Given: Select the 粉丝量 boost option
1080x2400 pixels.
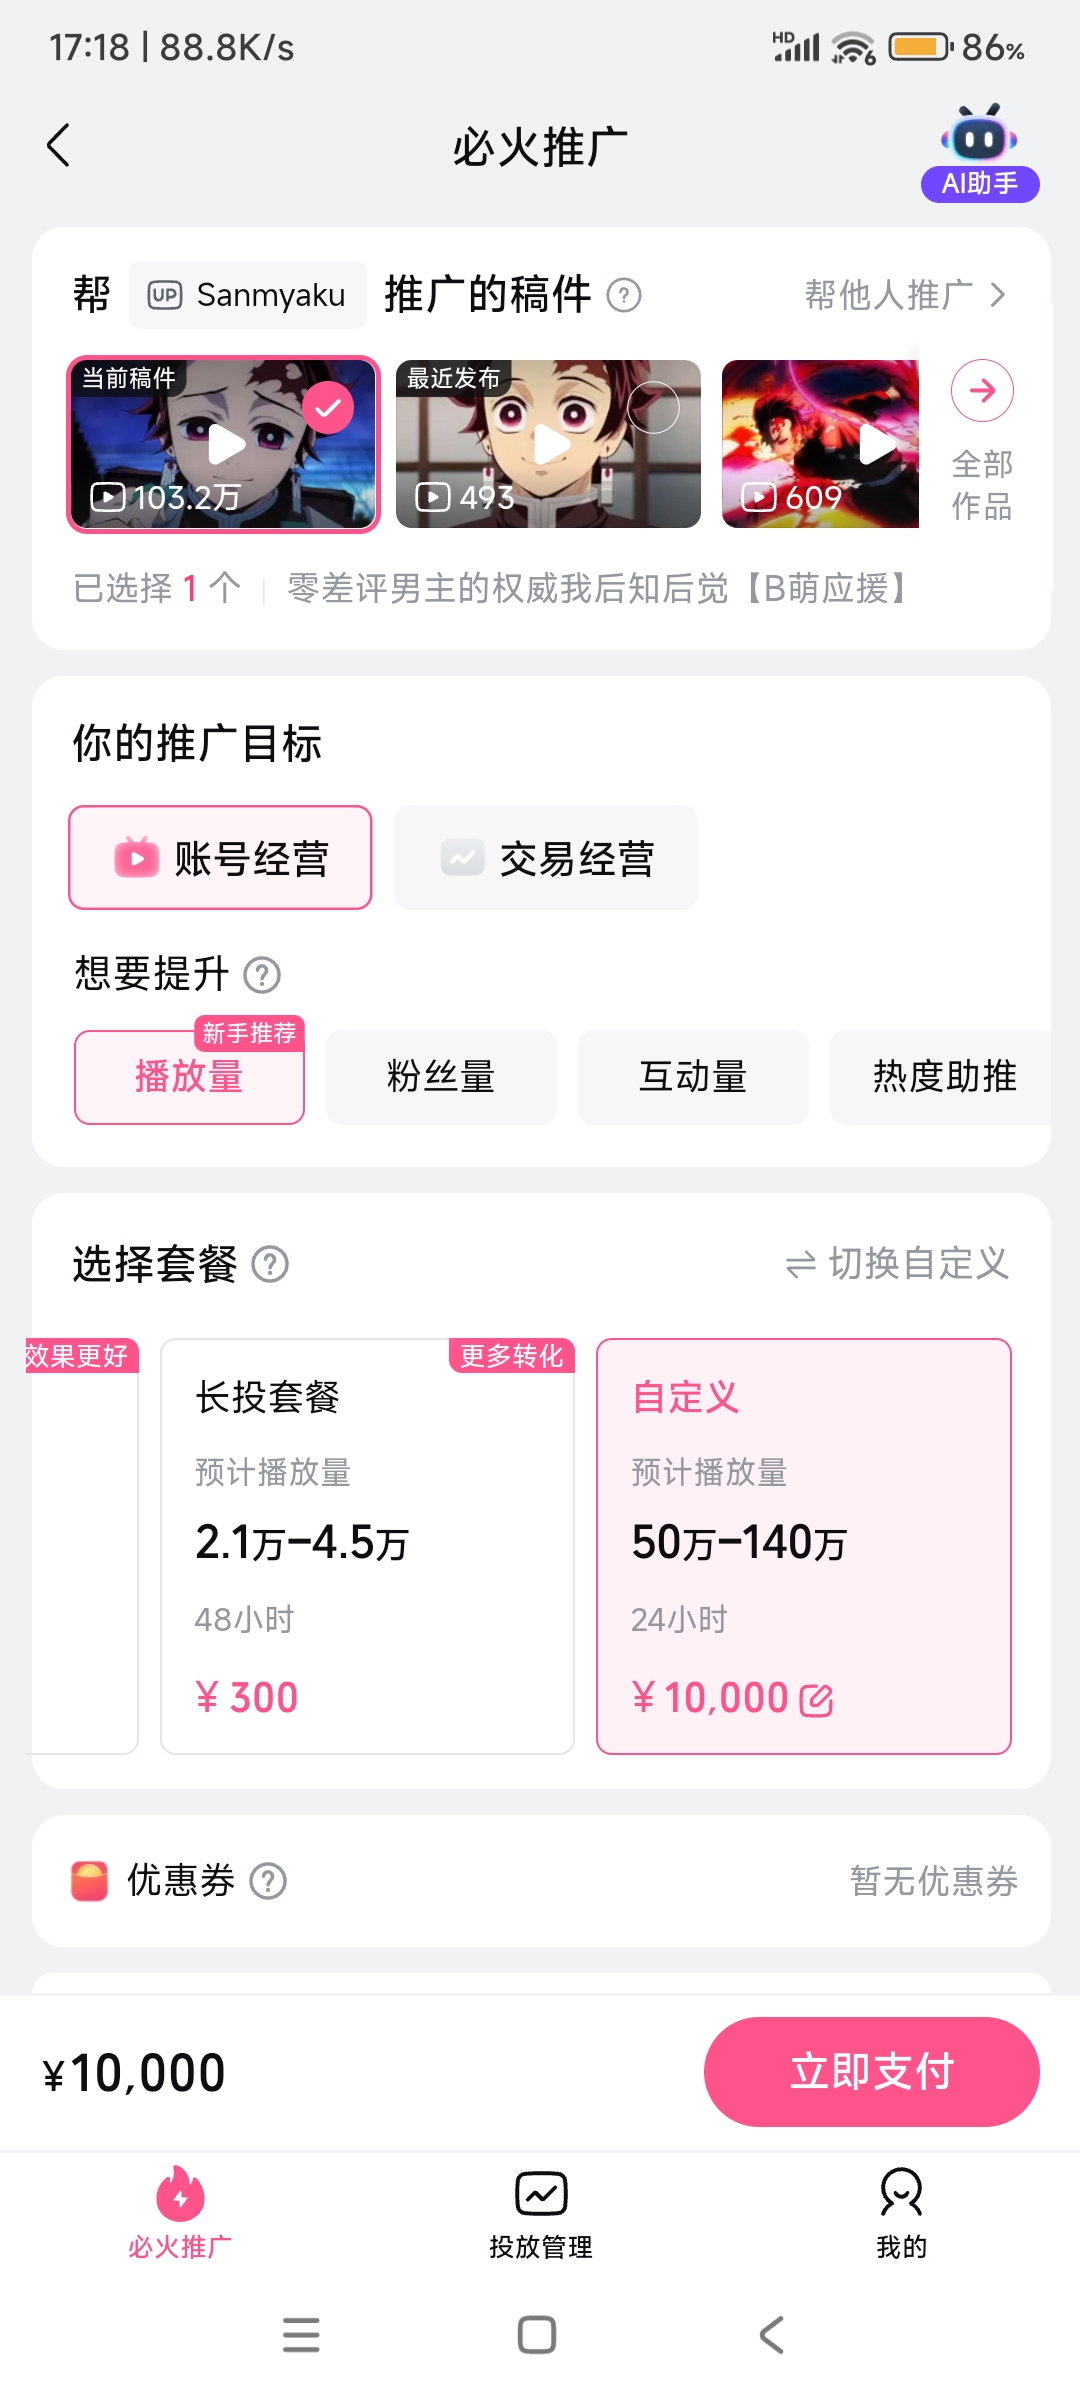Looking at the screenshot, I should (441, 1077).
